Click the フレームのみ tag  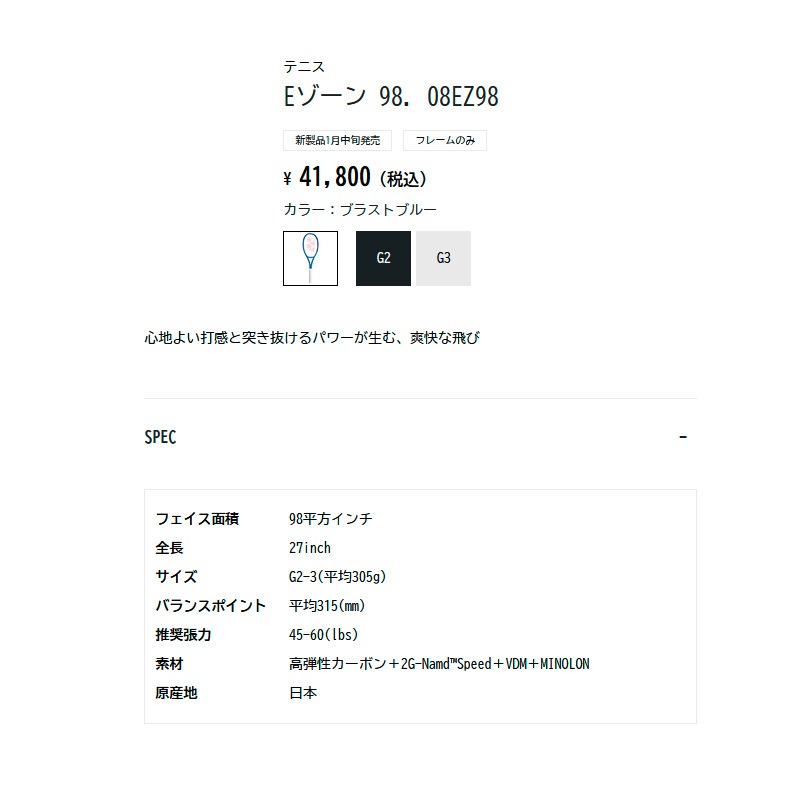445,140
